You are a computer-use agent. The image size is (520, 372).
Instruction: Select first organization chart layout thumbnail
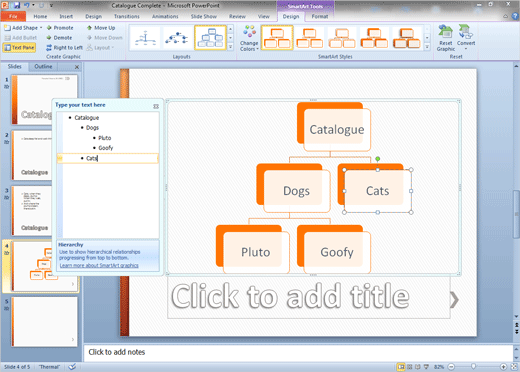point(145,38)
